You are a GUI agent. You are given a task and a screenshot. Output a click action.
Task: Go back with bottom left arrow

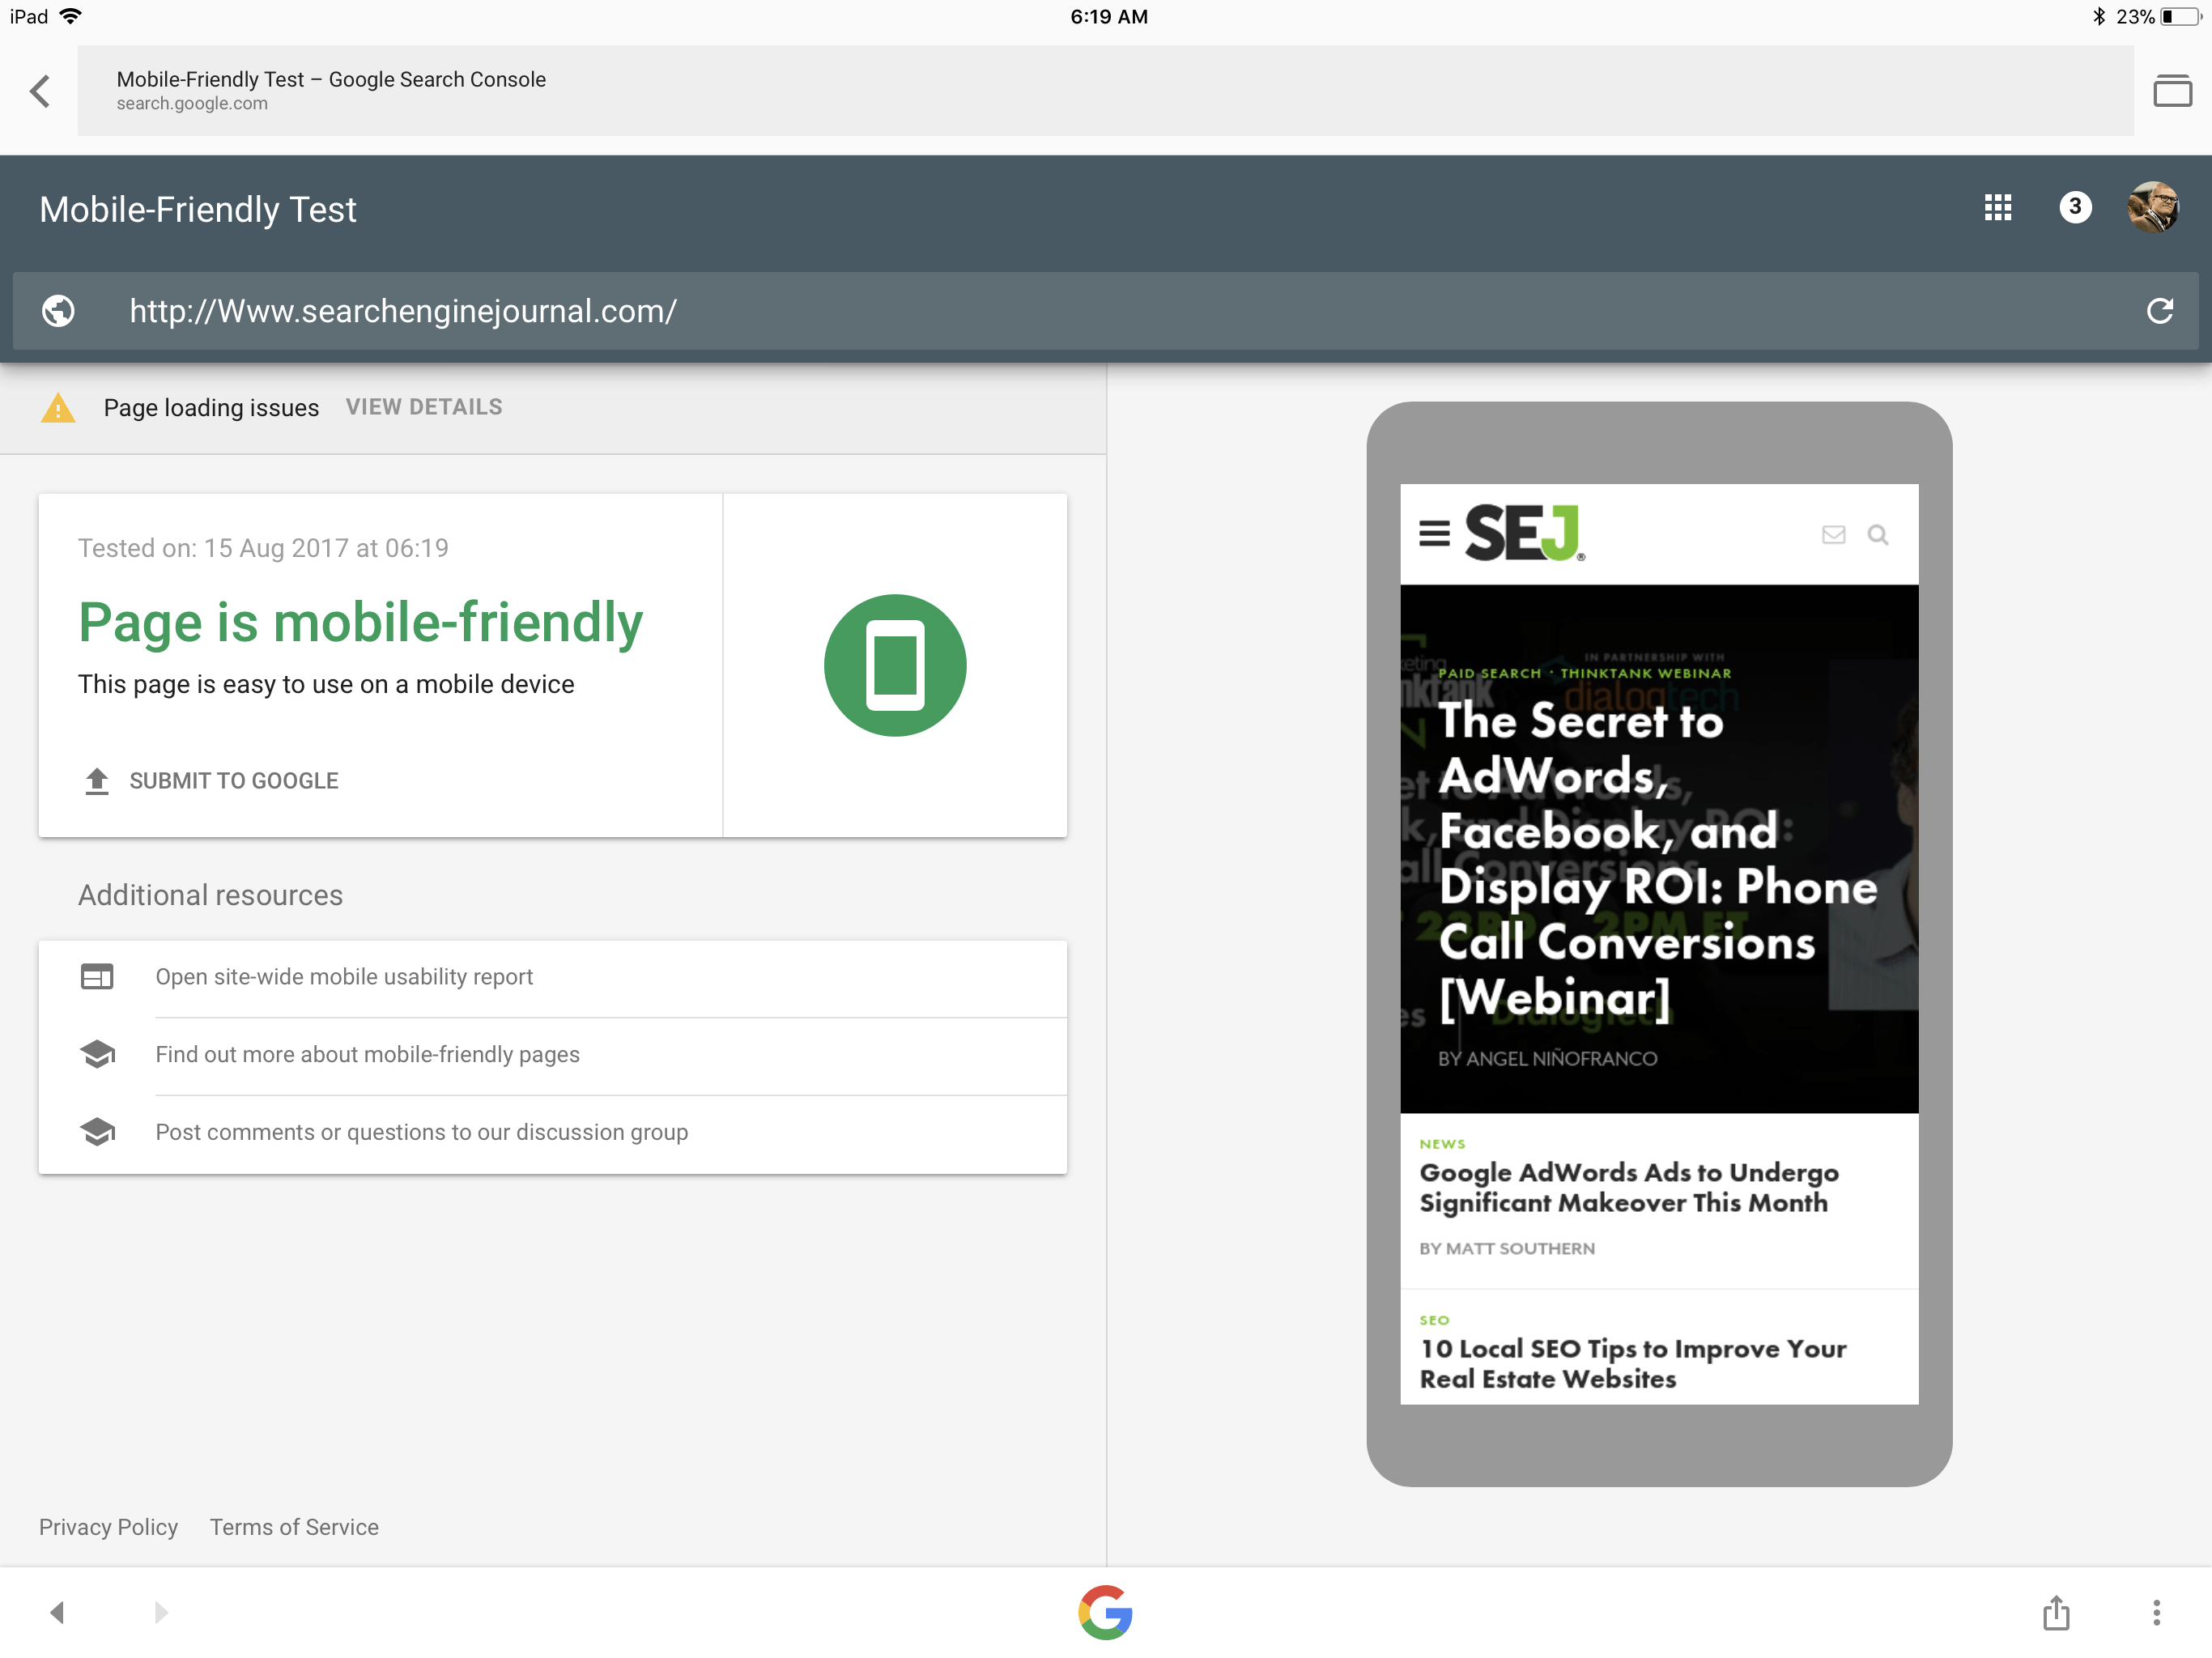[57, 1612]
